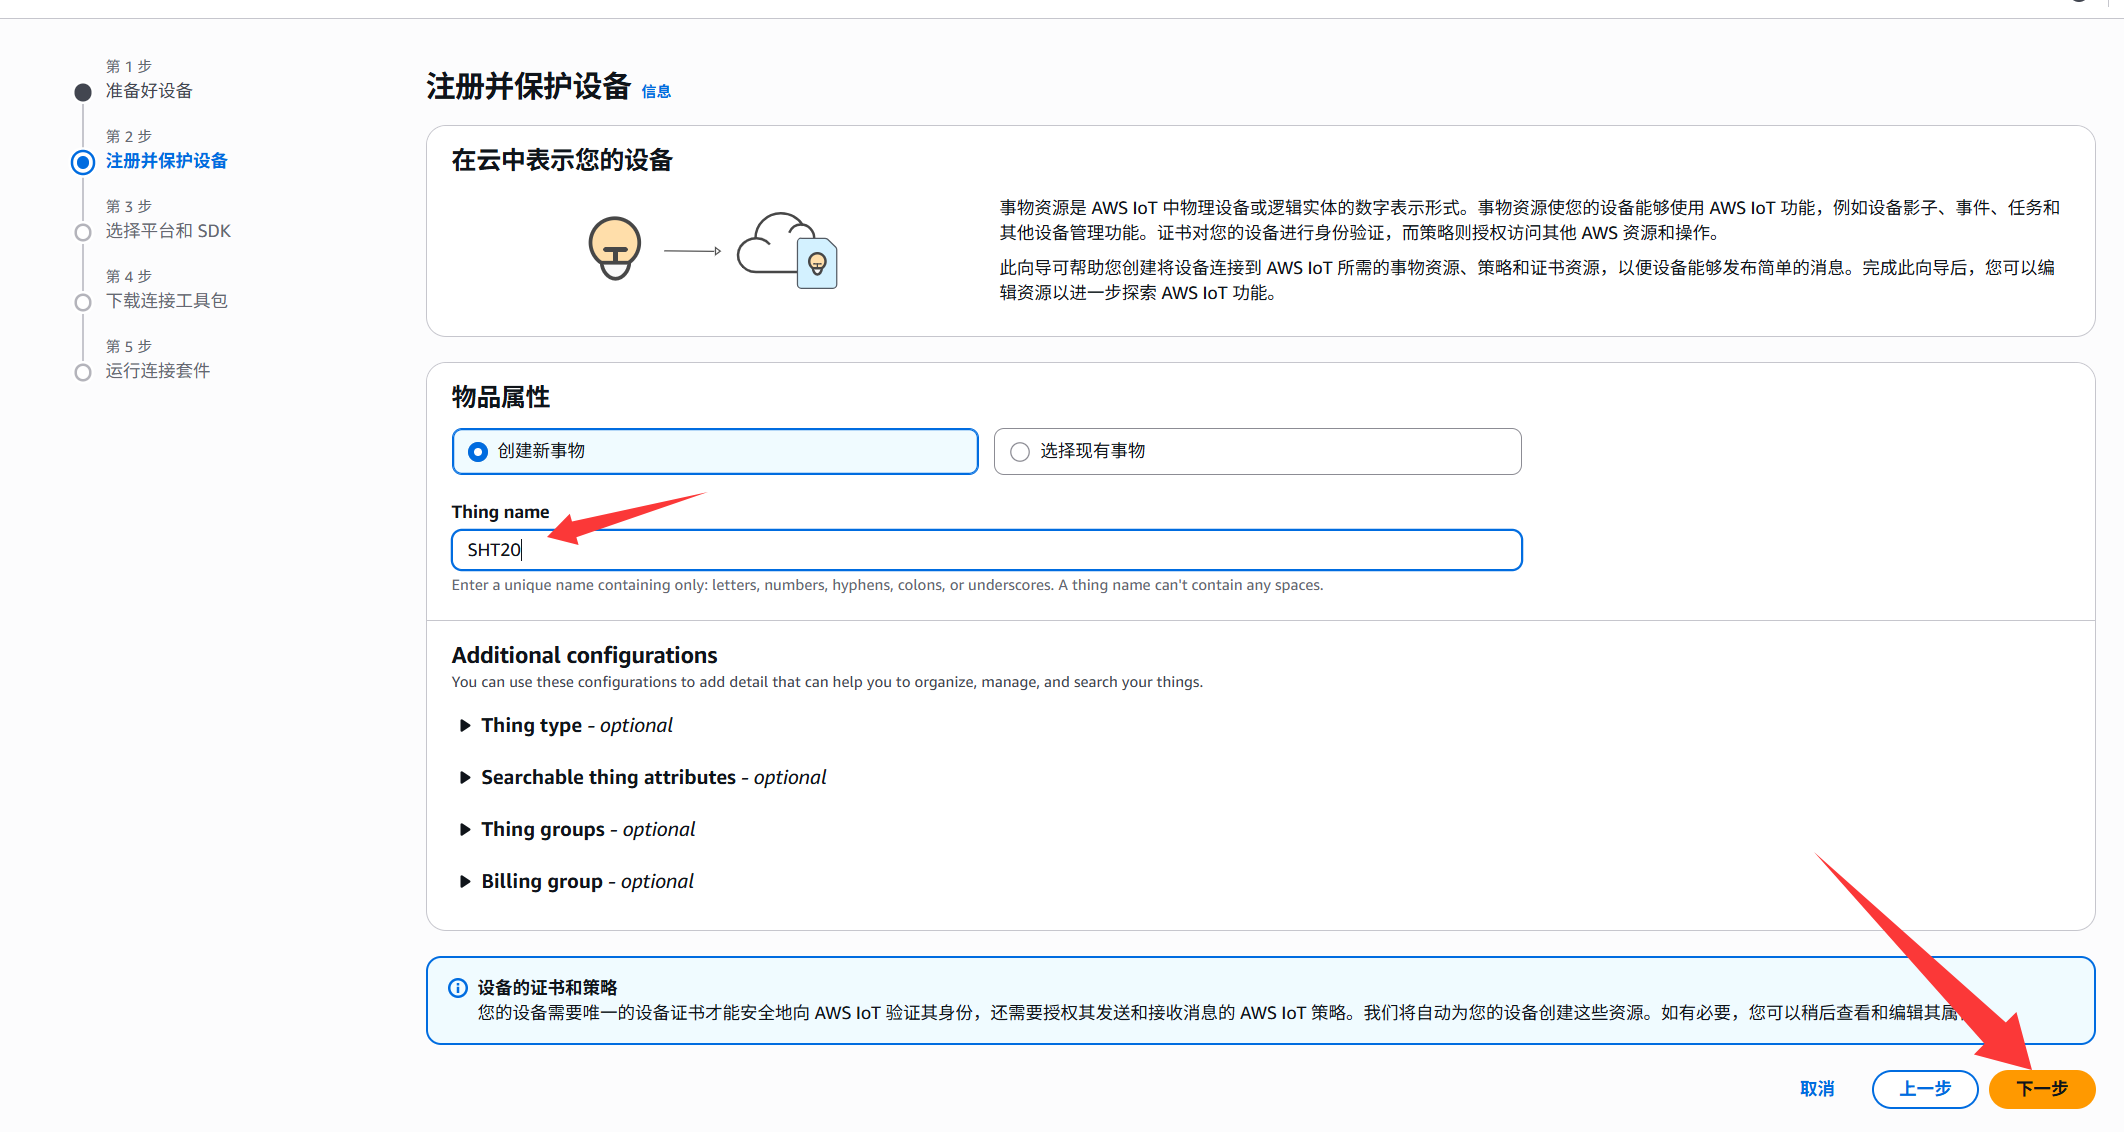
Task: Click step 5 circle indicator in wizard
Action: coord(83,372)
